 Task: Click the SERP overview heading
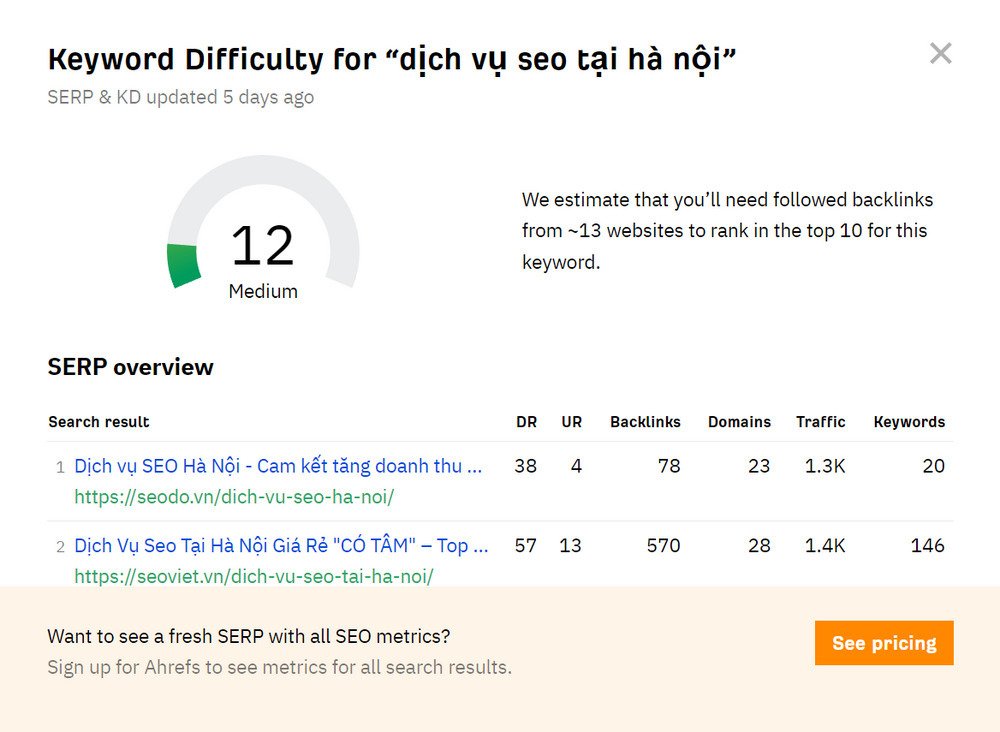click(129, 367)
